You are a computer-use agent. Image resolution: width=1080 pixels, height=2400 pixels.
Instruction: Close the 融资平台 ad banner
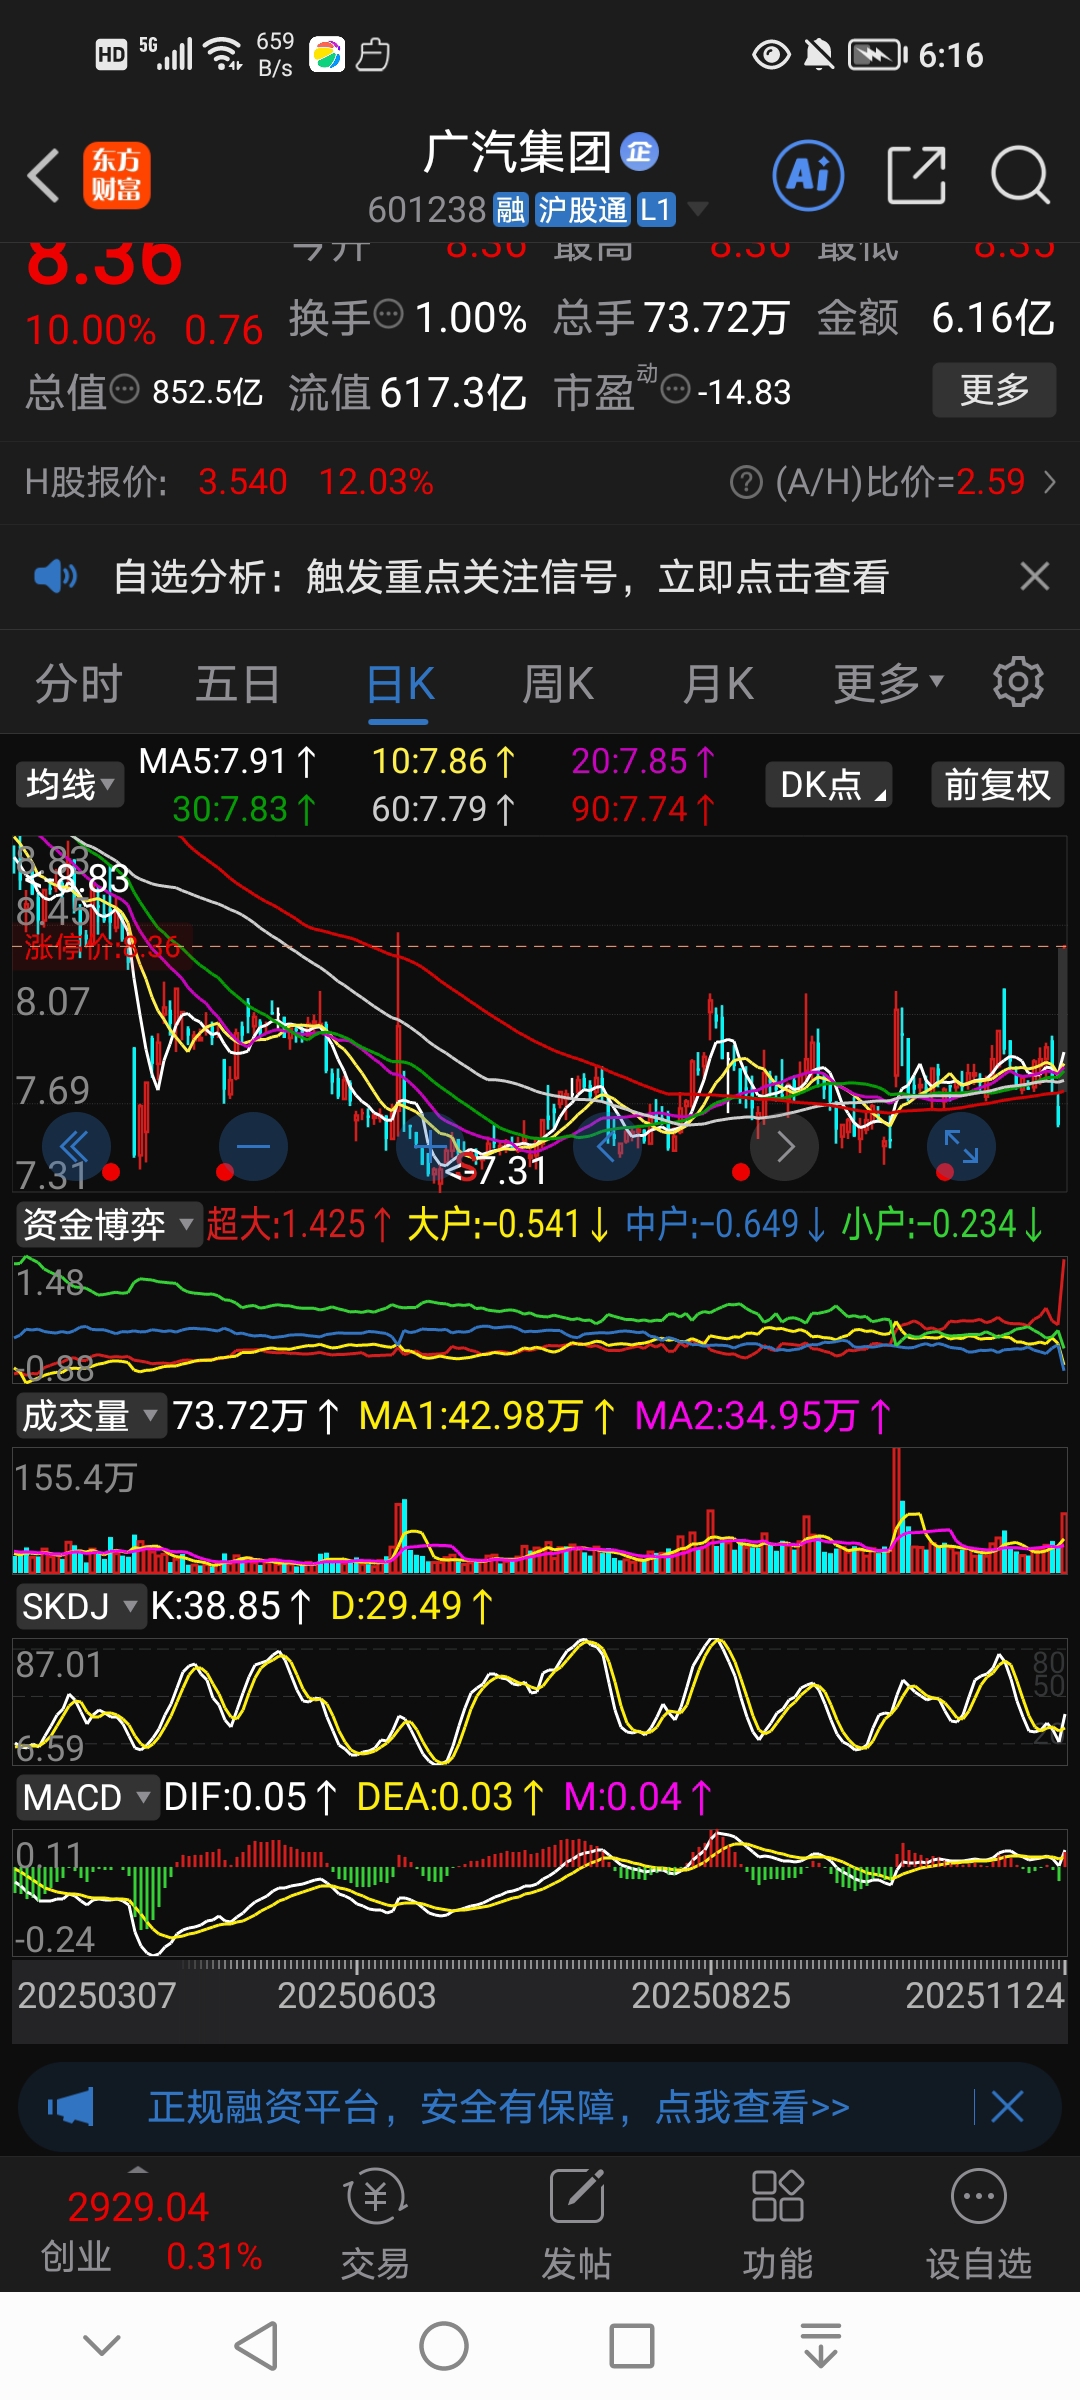[1007, 2106]
